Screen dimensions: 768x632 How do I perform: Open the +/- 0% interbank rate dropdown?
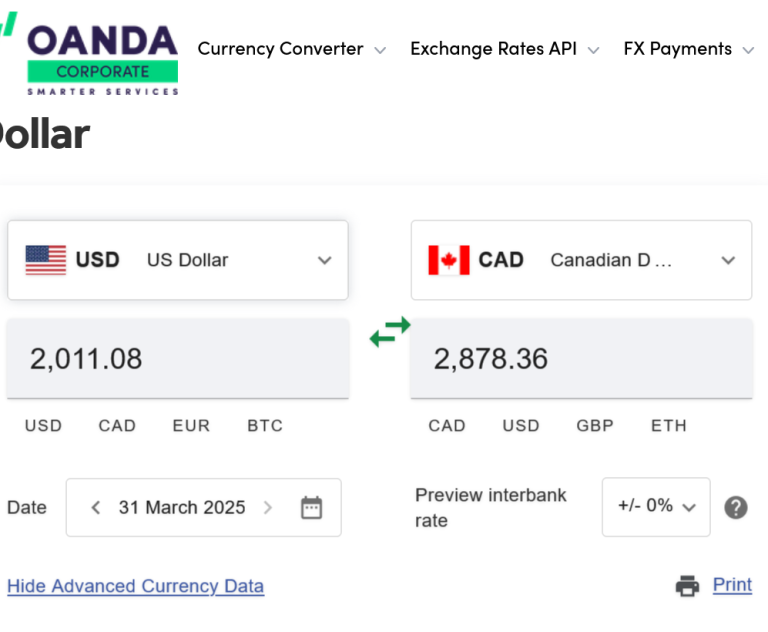click(656, 506)
